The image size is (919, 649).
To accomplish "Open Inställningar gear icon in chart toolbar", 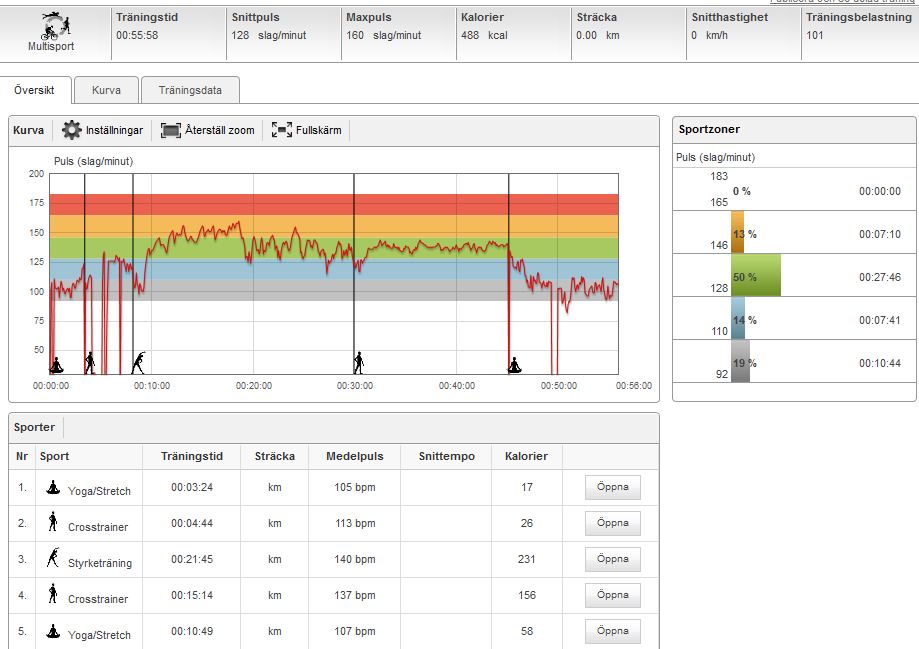I will pyautogui.click(x=72, y=130).
